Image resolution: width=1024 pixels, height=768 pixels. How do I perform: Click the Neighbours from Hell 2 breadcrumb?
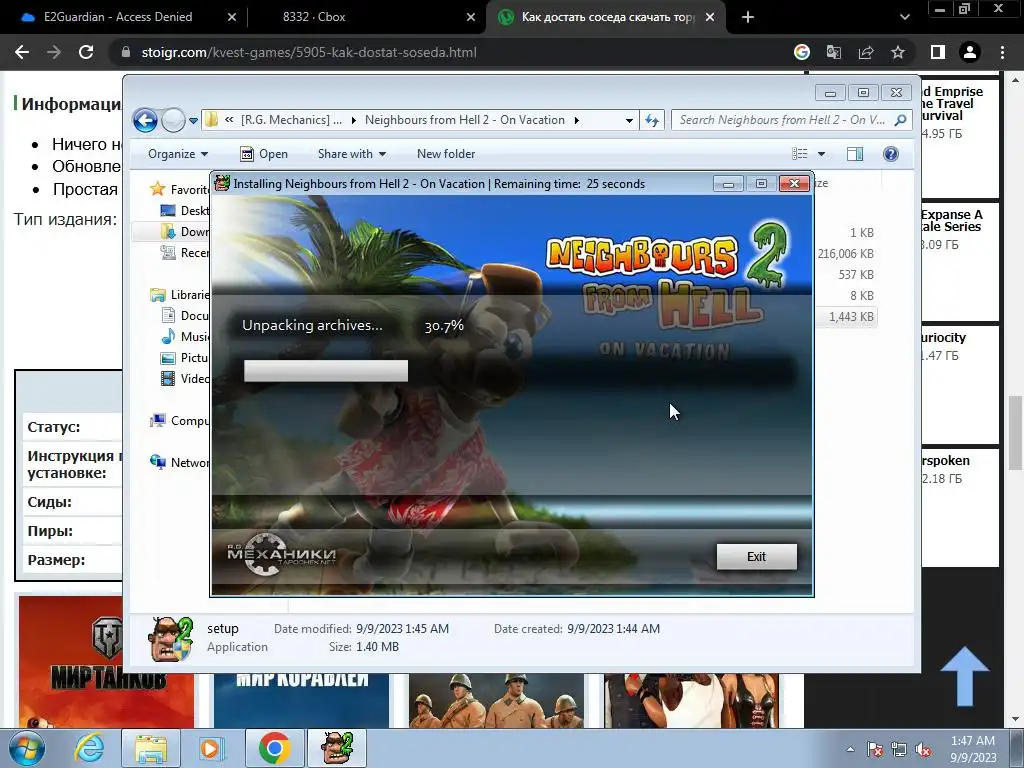(464, 120)
